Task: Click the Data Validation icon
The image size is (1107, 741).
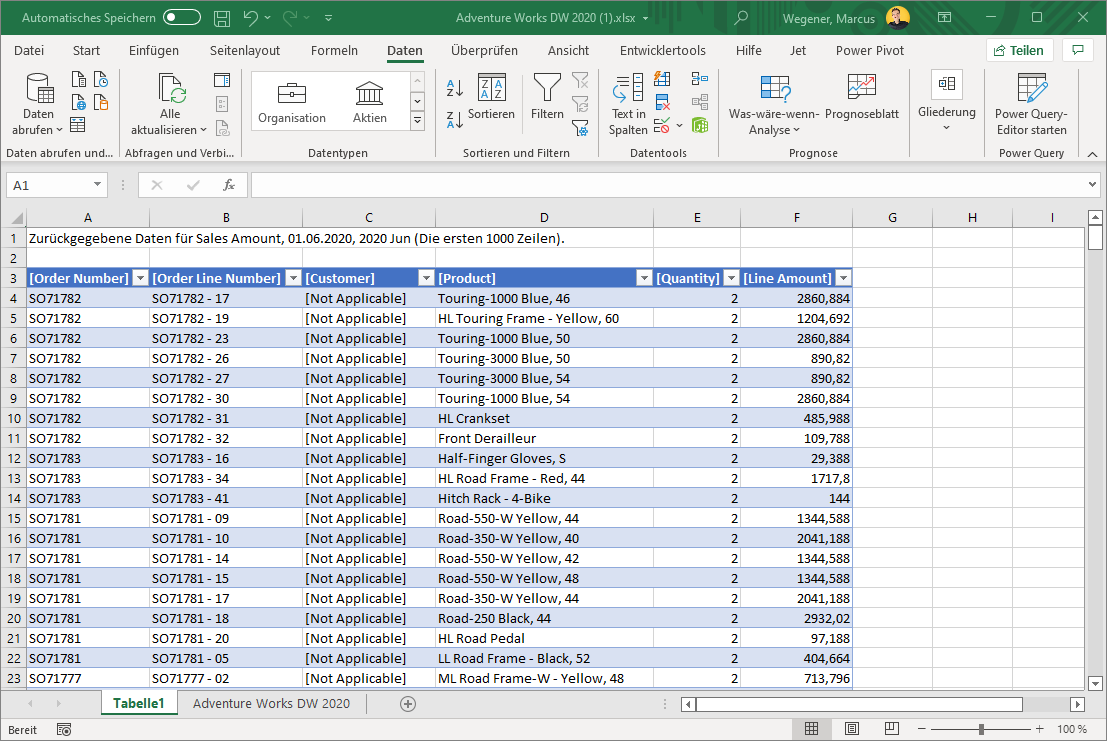Action: click(662, 126)
